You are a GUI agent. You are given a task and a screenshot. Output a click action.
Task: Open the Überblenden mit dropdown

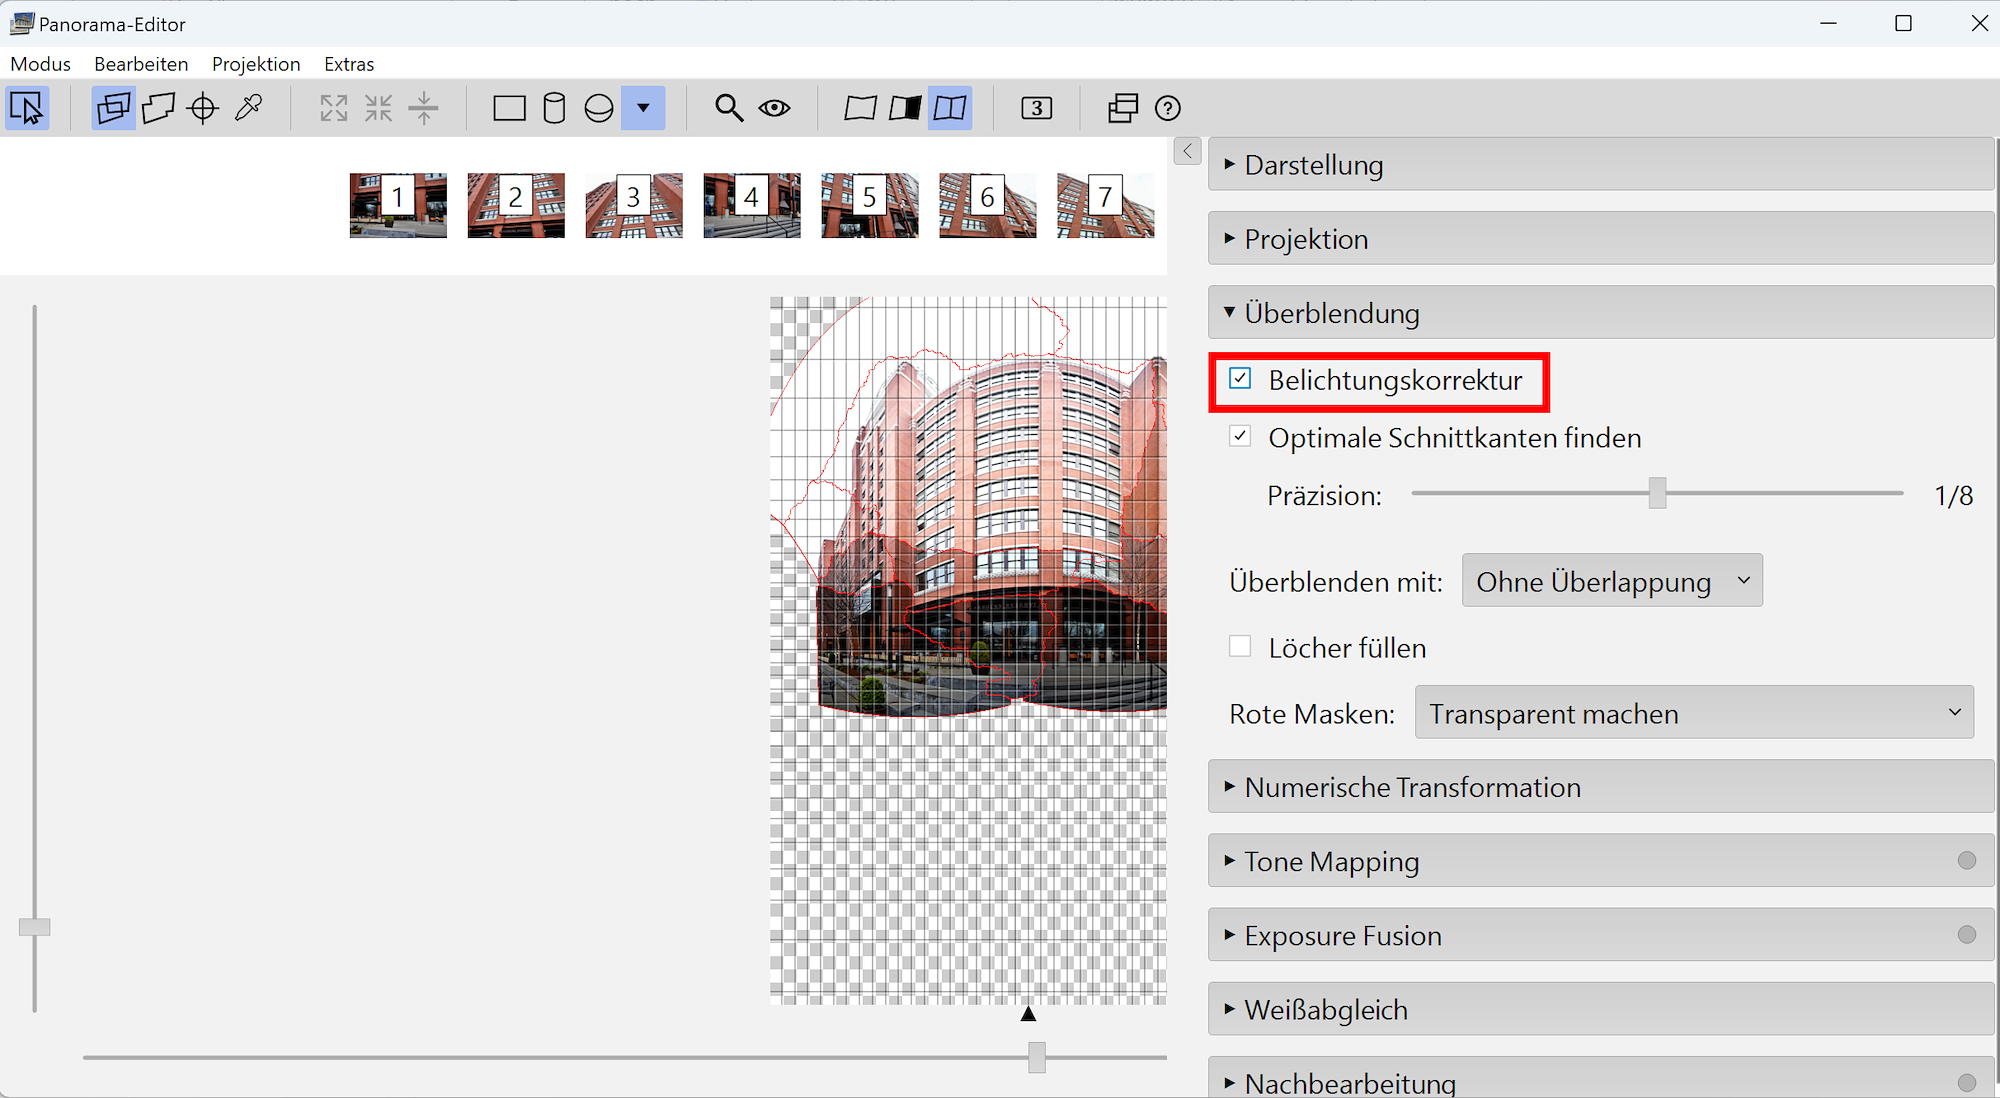(1611, 581)
